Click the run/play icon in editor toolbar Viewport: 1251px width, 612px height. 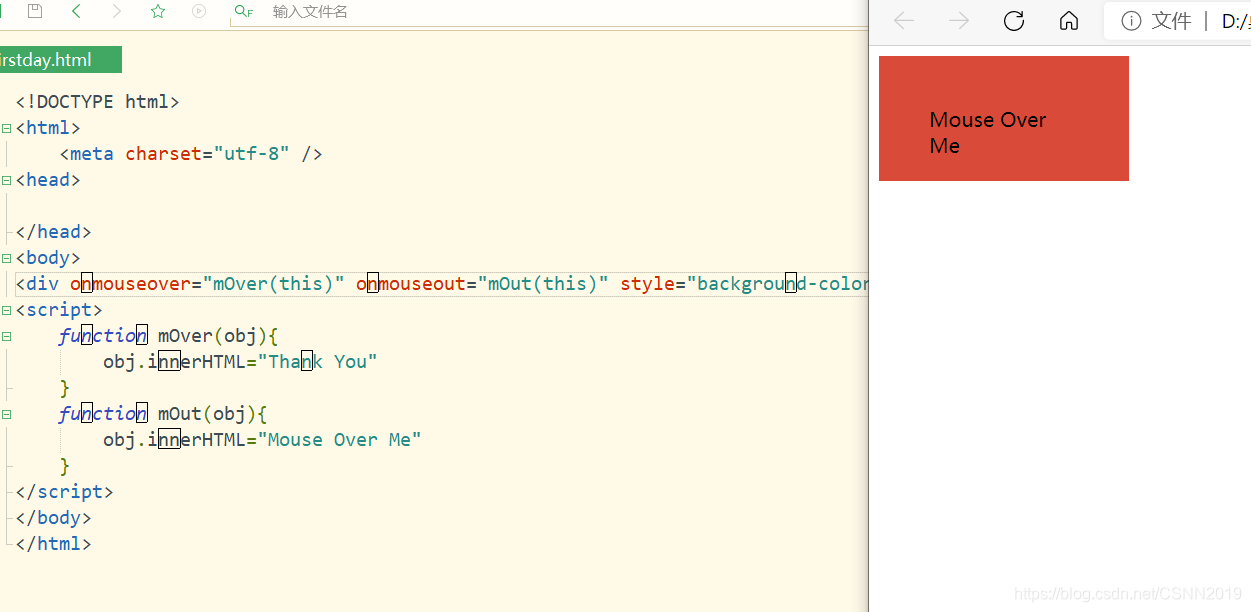pyautogui.click(x=199, y=11)
